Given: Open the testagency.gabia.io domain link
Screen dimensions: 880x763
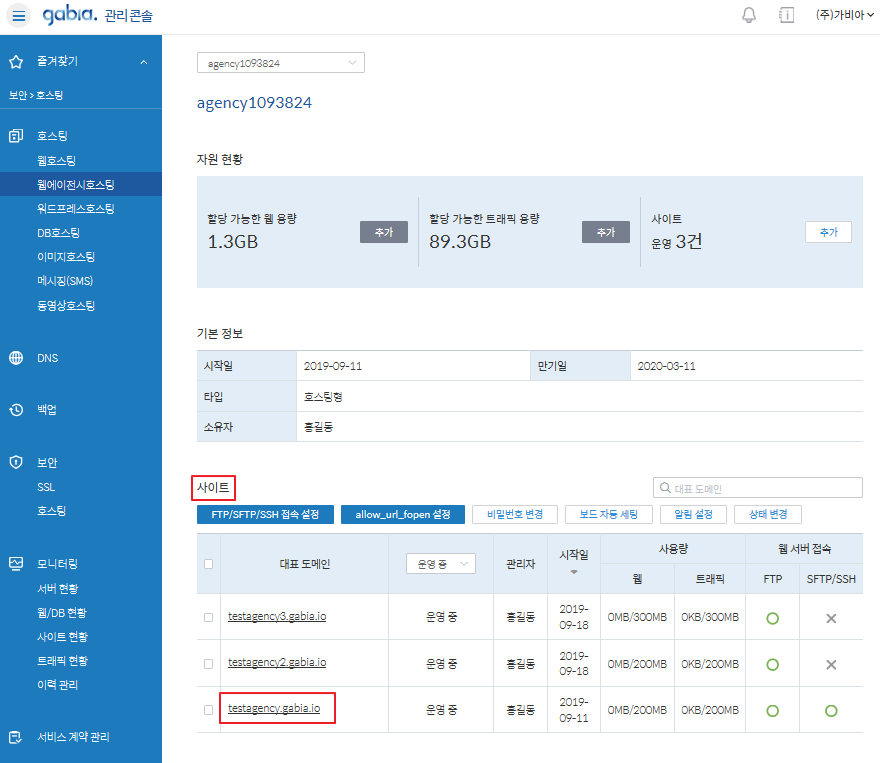Looking at the screenshot, I should [274, 709].
